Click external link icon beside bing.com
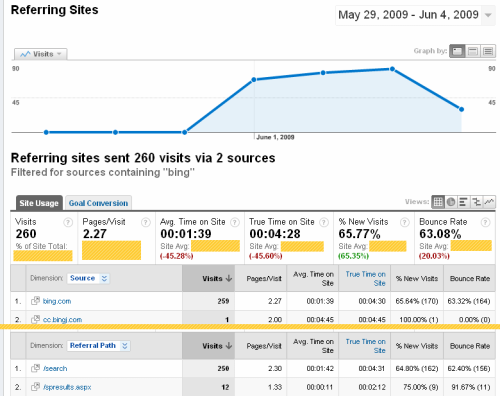 35,301
